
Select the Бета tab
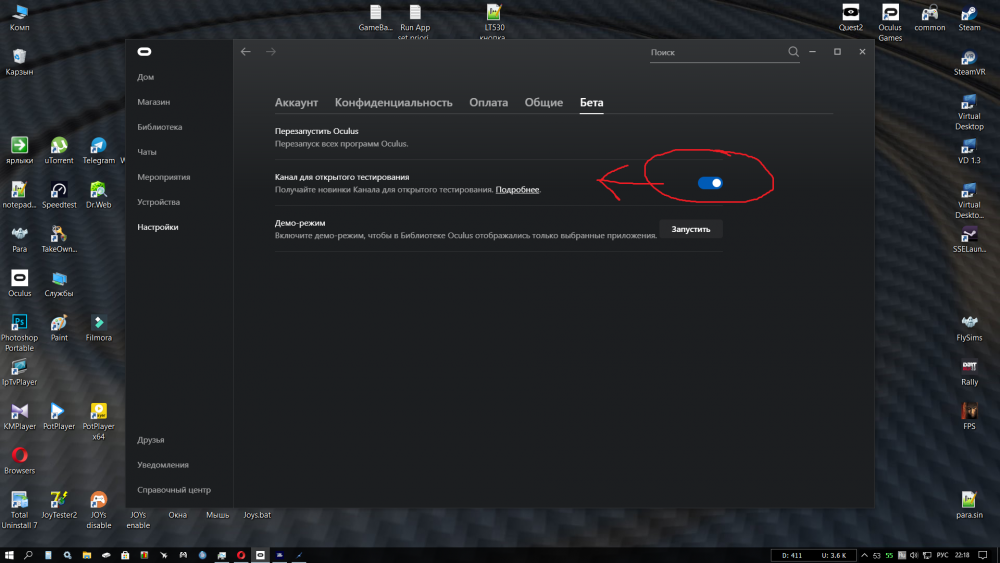click(591, 103)
